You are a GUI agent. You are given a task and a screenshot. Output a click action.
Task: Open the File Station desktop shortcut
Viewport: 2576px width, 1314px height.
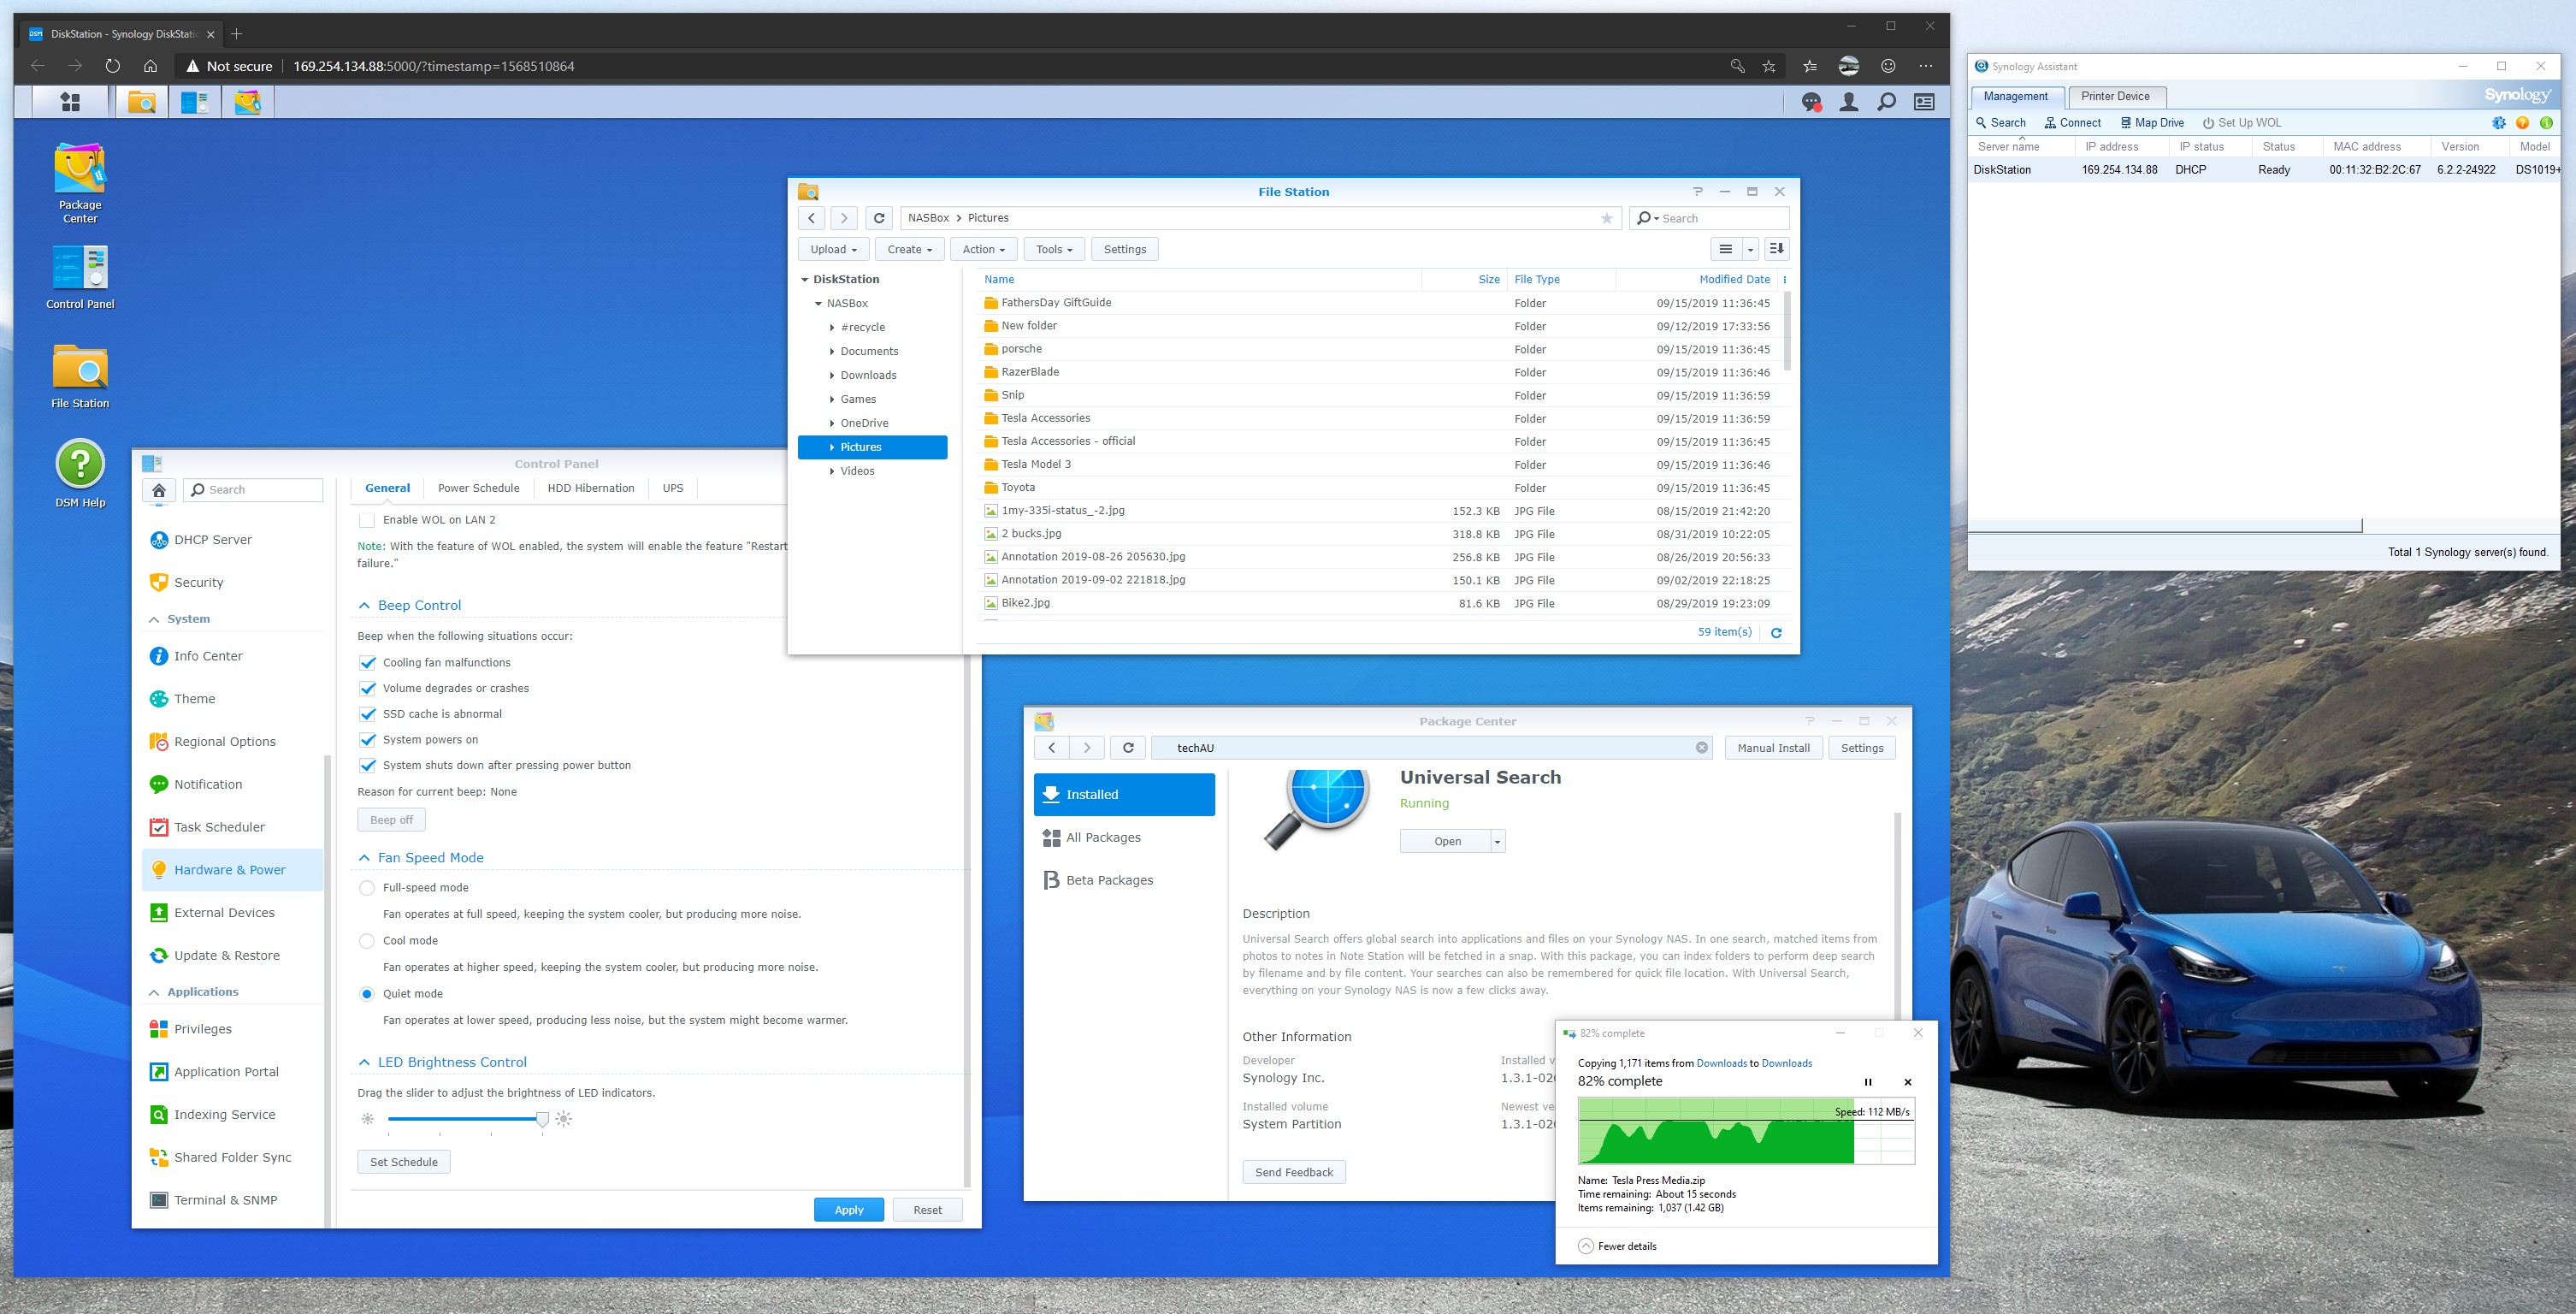coord(80,376)
